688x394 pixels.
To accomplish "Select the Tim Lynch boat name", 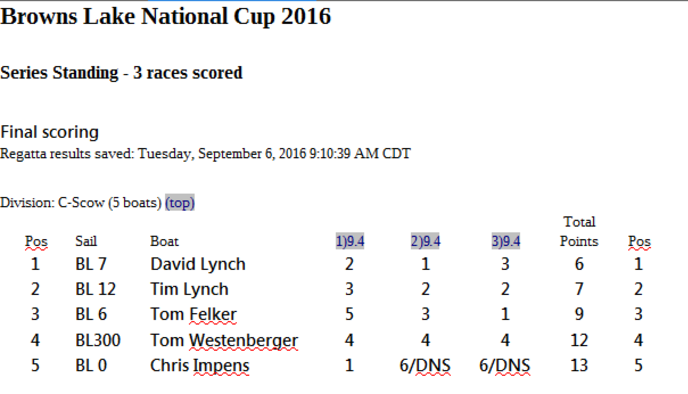I will click(x=189, y=289).
